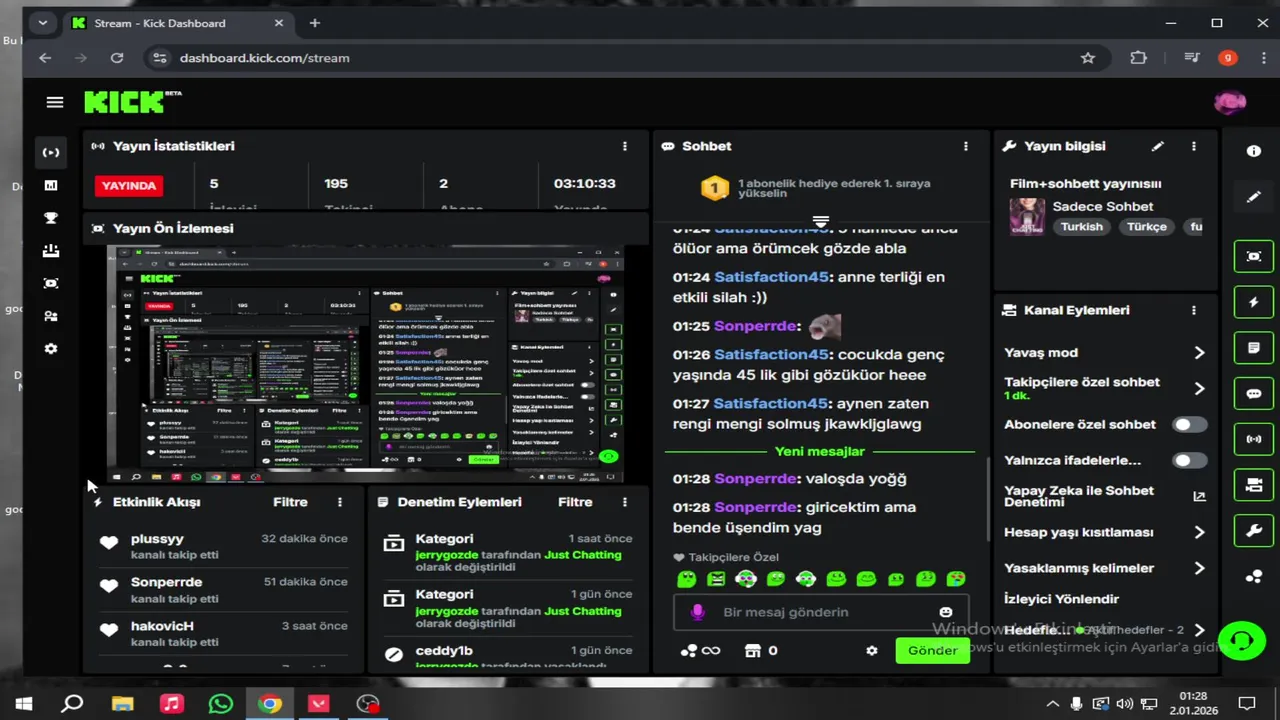
Task: Open the hamburger menu beside the Kick logo
Action: [x=55, y=102]
